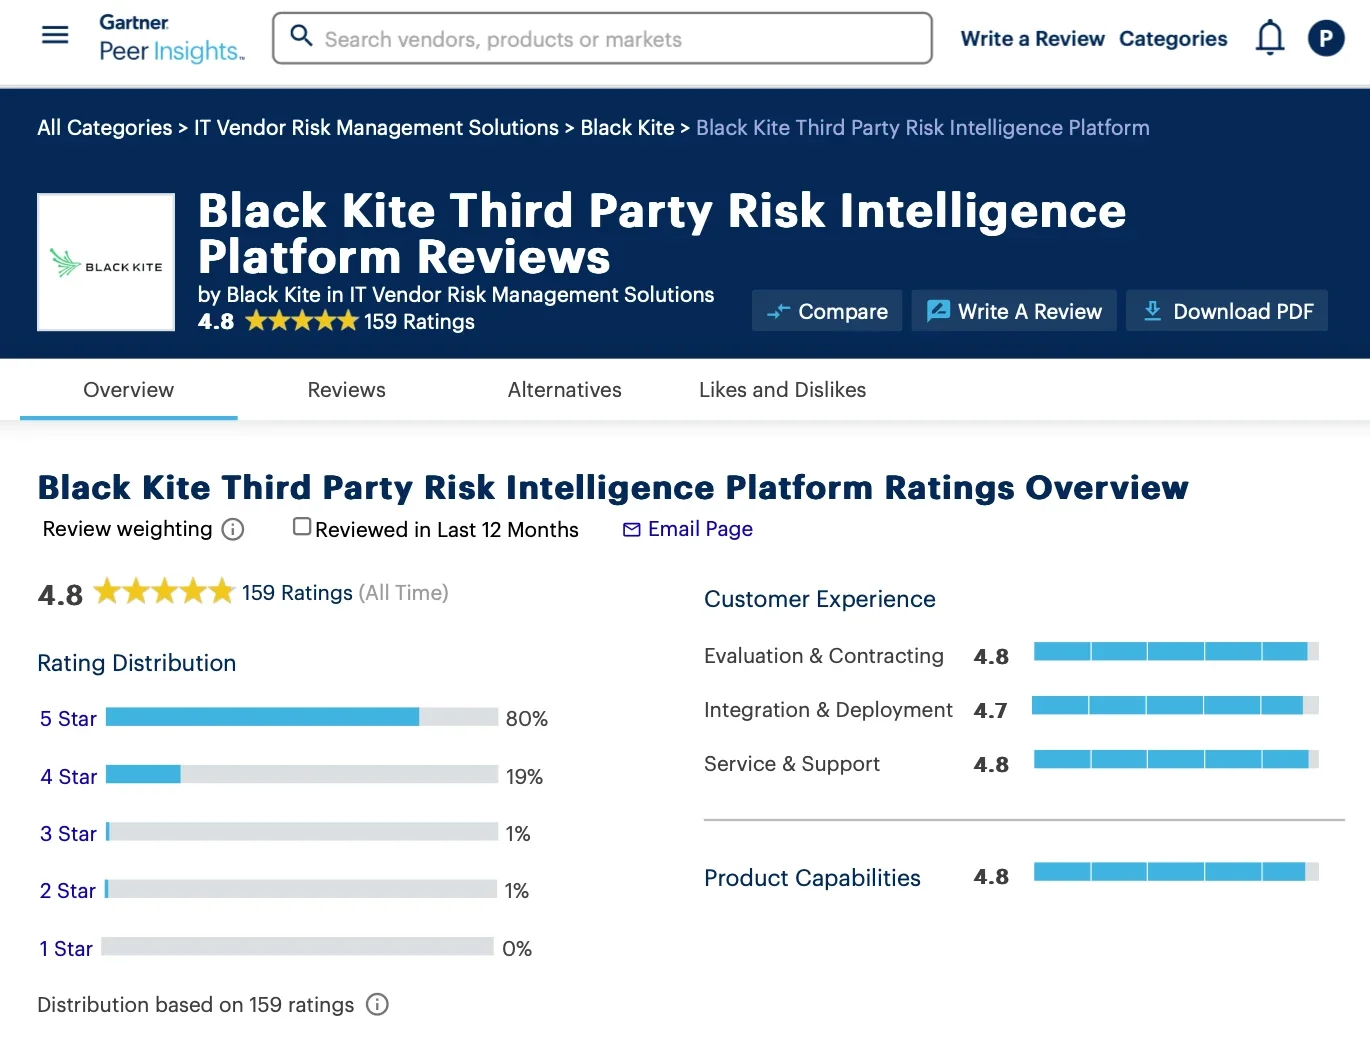Click the 80% value text
This screenshot has height=1050, width=1370.
pos(527,719)
